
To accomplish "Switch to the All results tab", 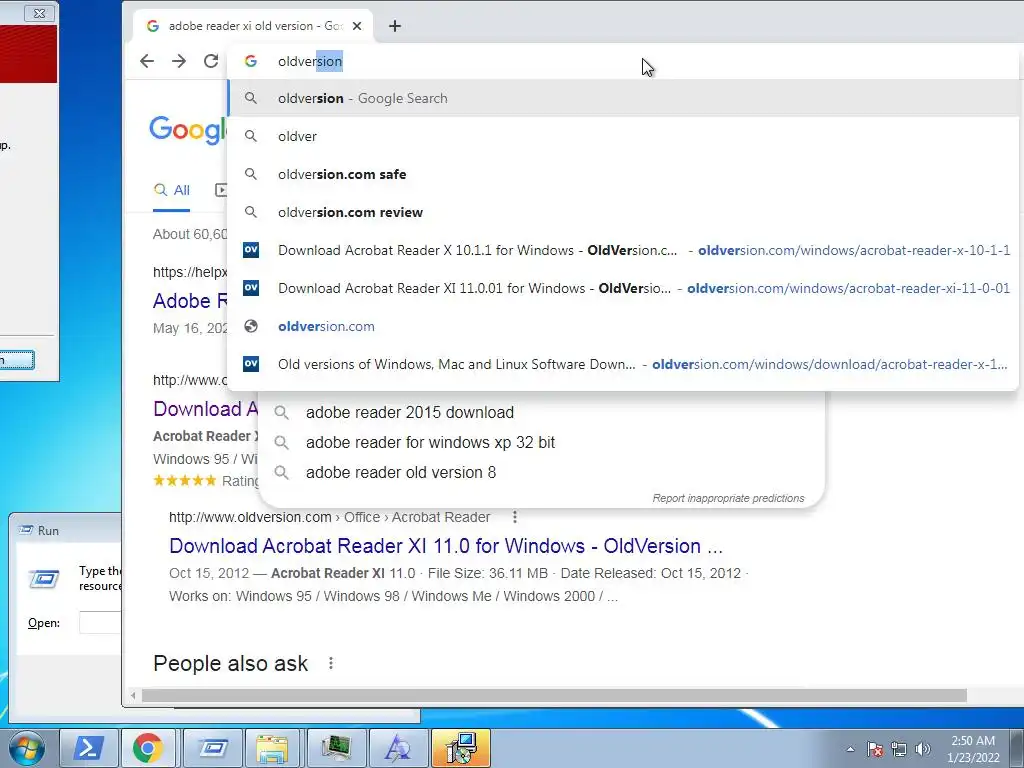I will click(x=172, y=190).
